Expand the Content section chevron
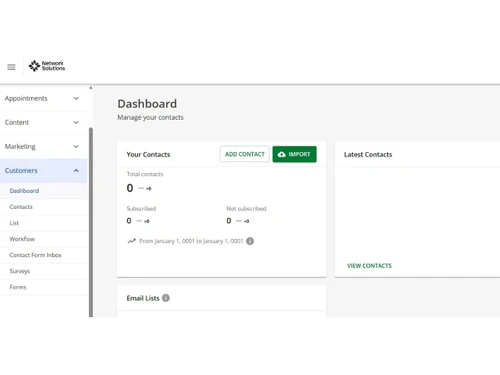The image size is (500, 375). tap(76, 122)
